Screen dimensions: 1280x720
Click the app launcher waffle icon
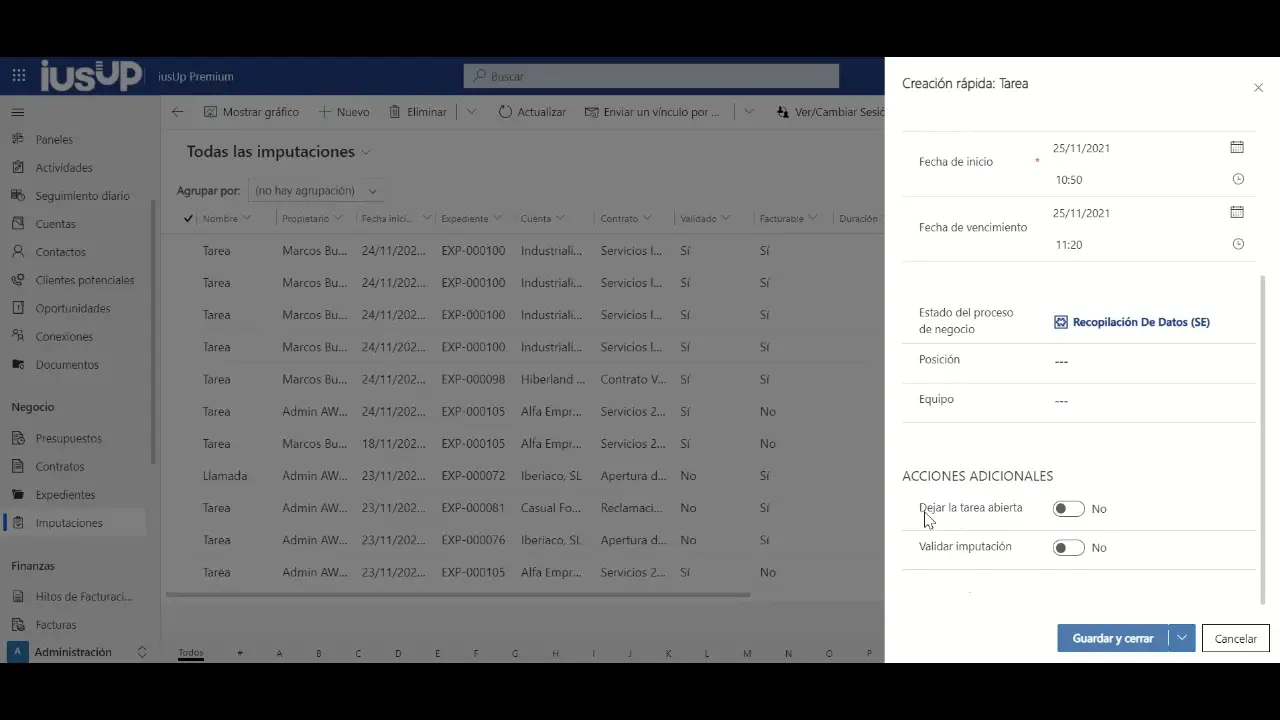pyautogui.click(x=19, y=76)
